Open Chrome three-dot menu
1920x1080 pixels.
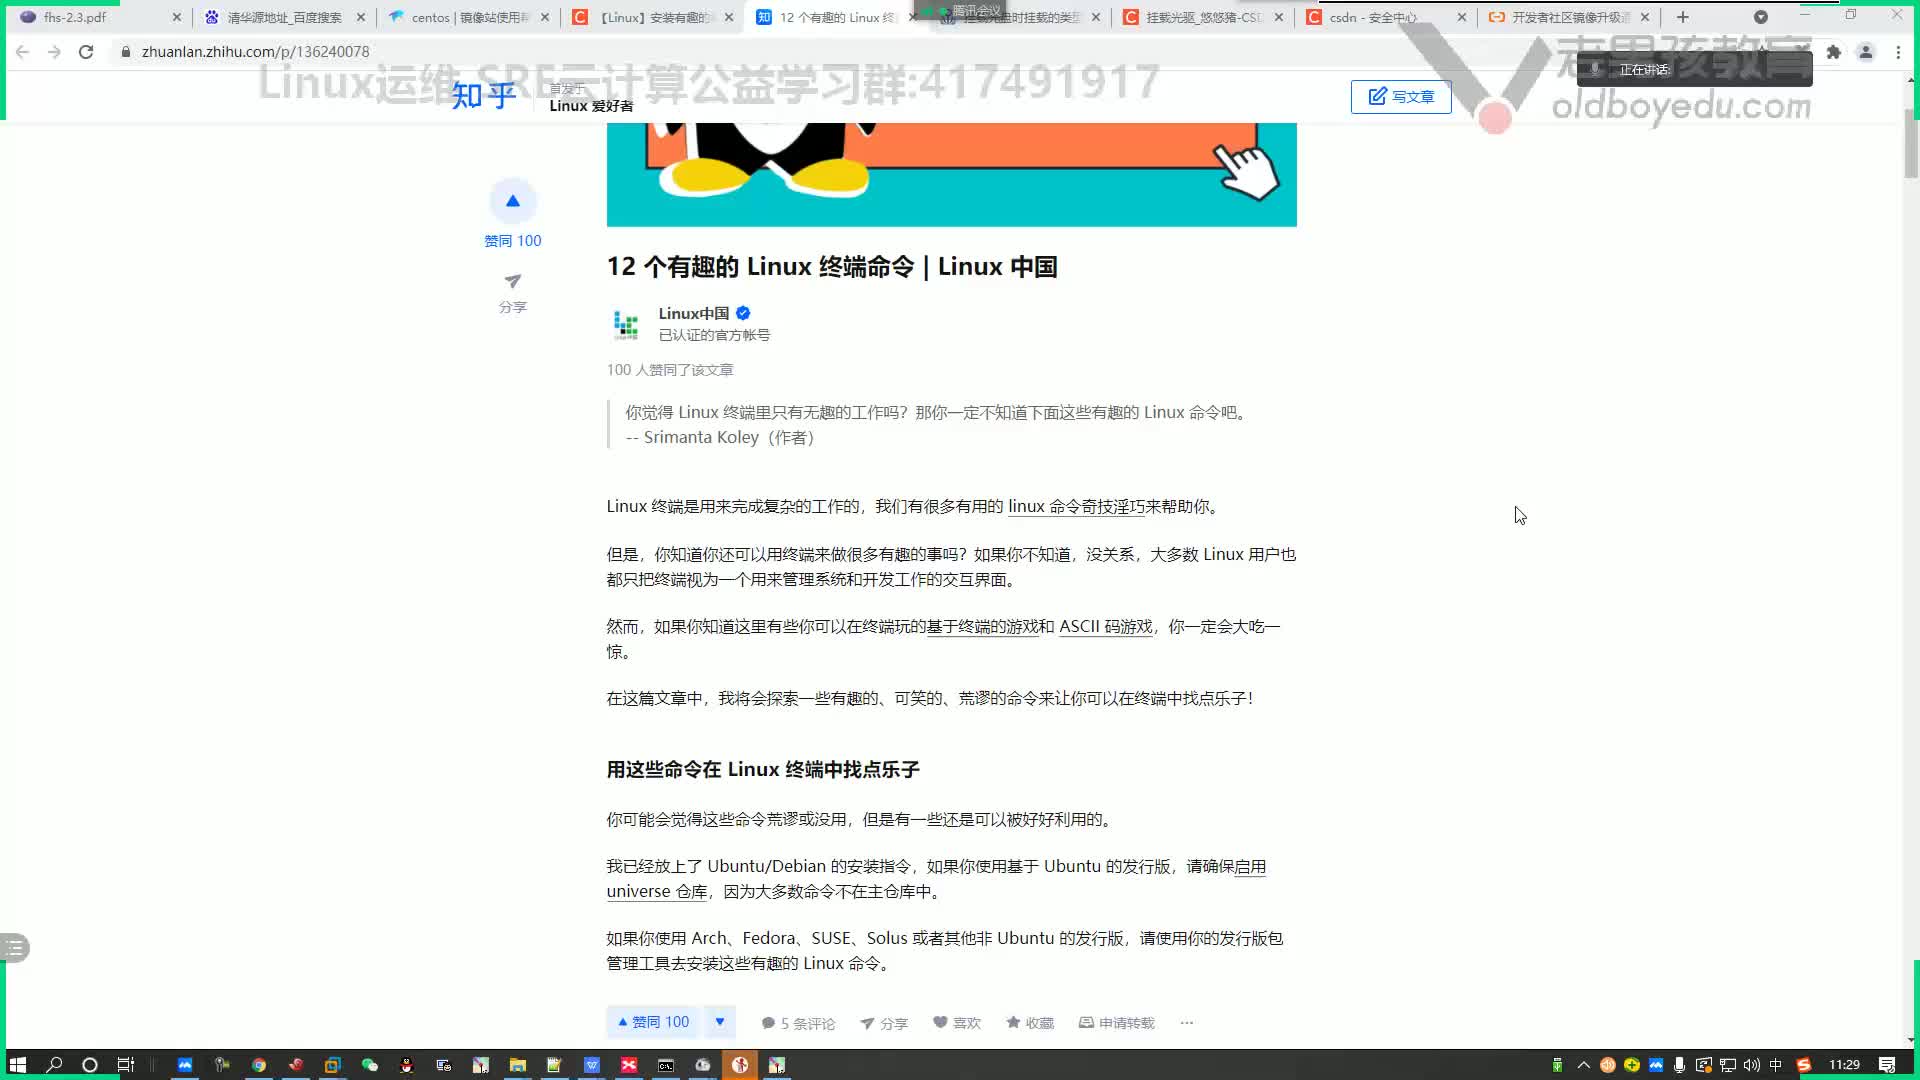[x=1898, y=52]
